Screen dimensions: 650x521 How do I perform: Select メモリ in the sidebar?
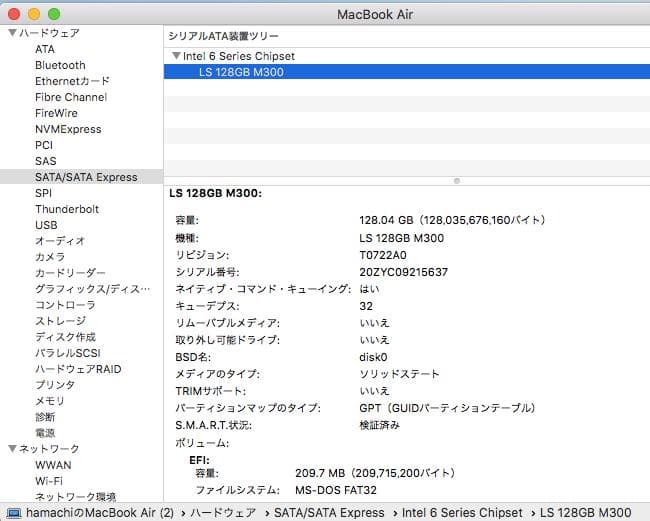[x=50, y=401]
